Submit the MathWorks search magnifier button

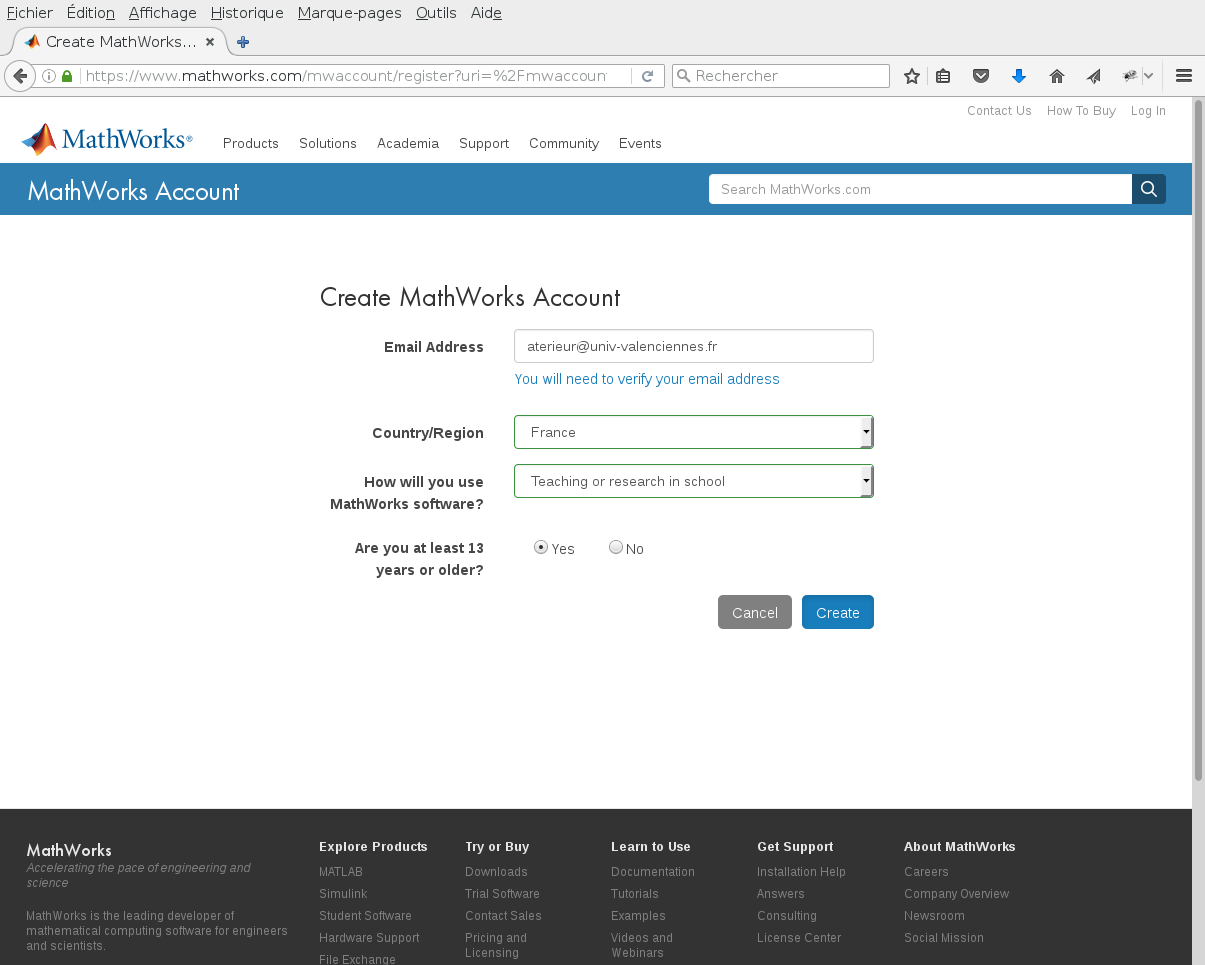coord(1149,189)
